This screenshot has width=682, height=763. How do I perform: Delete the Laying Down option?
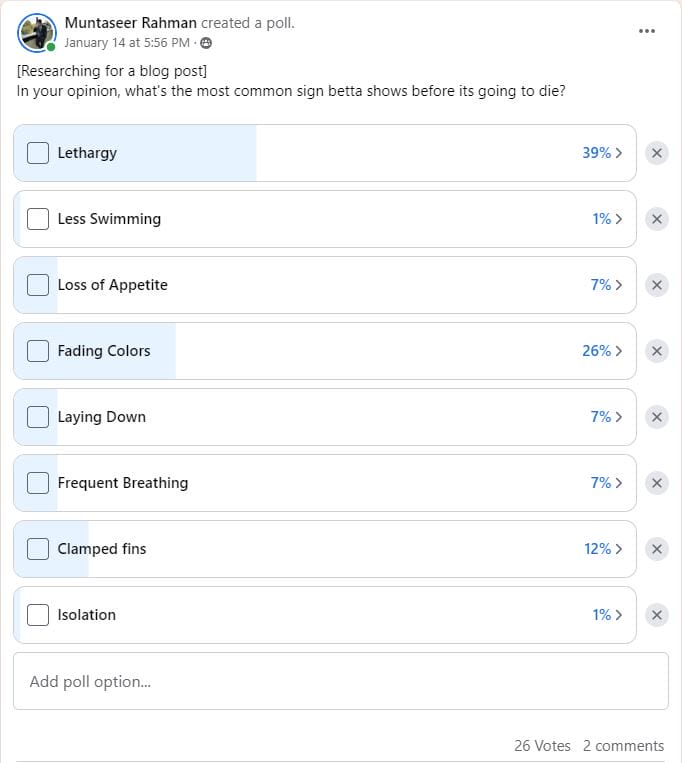(x=656, y=417)
